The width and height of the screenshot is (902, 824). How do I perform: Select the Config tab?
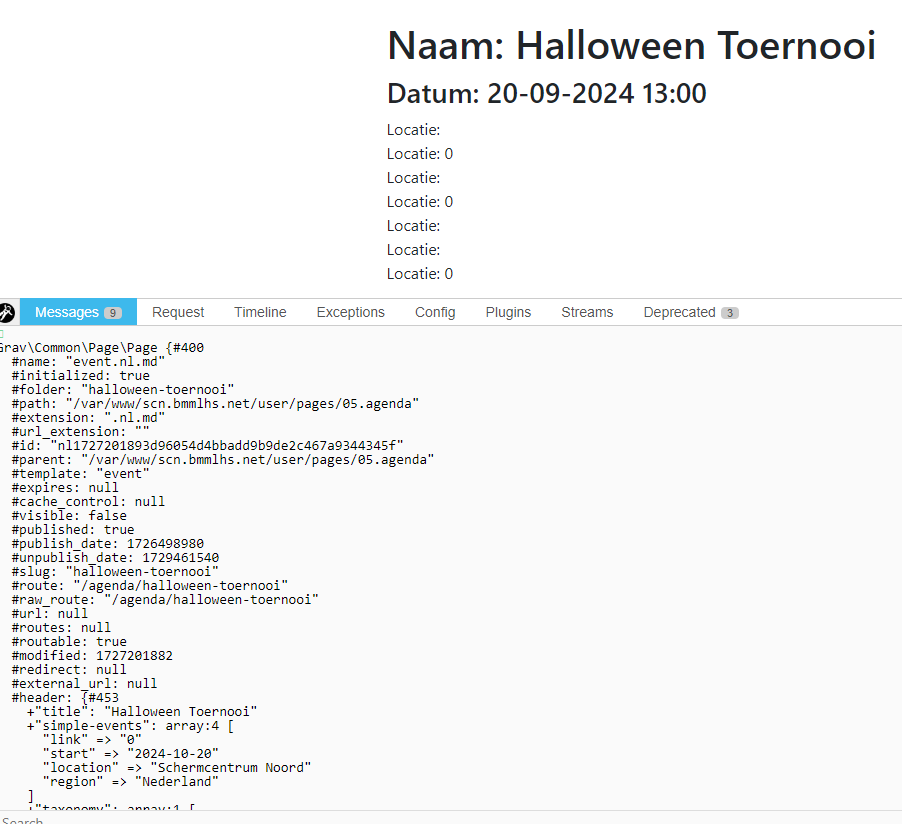pos(435,312)
